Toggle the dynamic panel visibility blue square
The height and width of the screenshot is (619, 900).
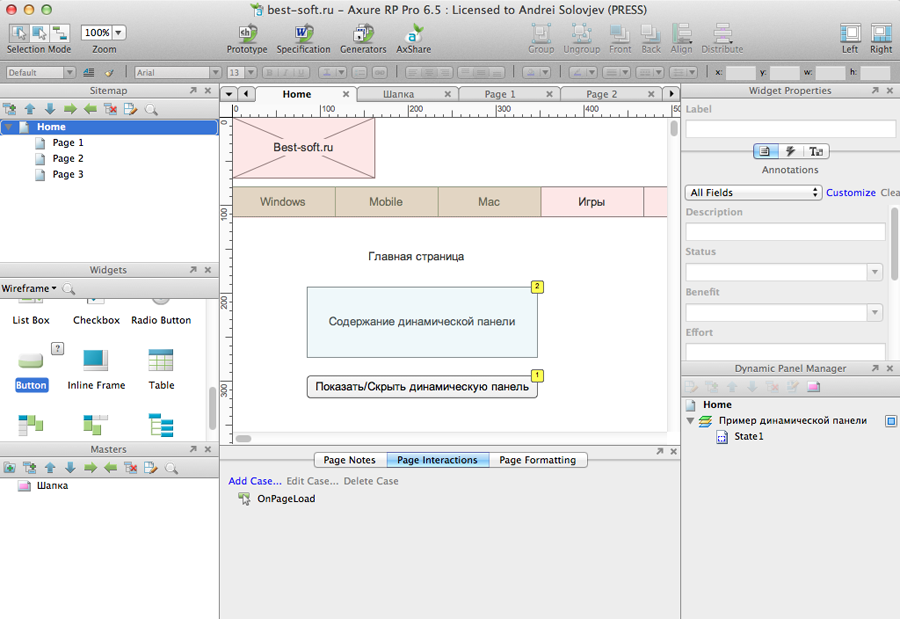click(x=891, y=421)
